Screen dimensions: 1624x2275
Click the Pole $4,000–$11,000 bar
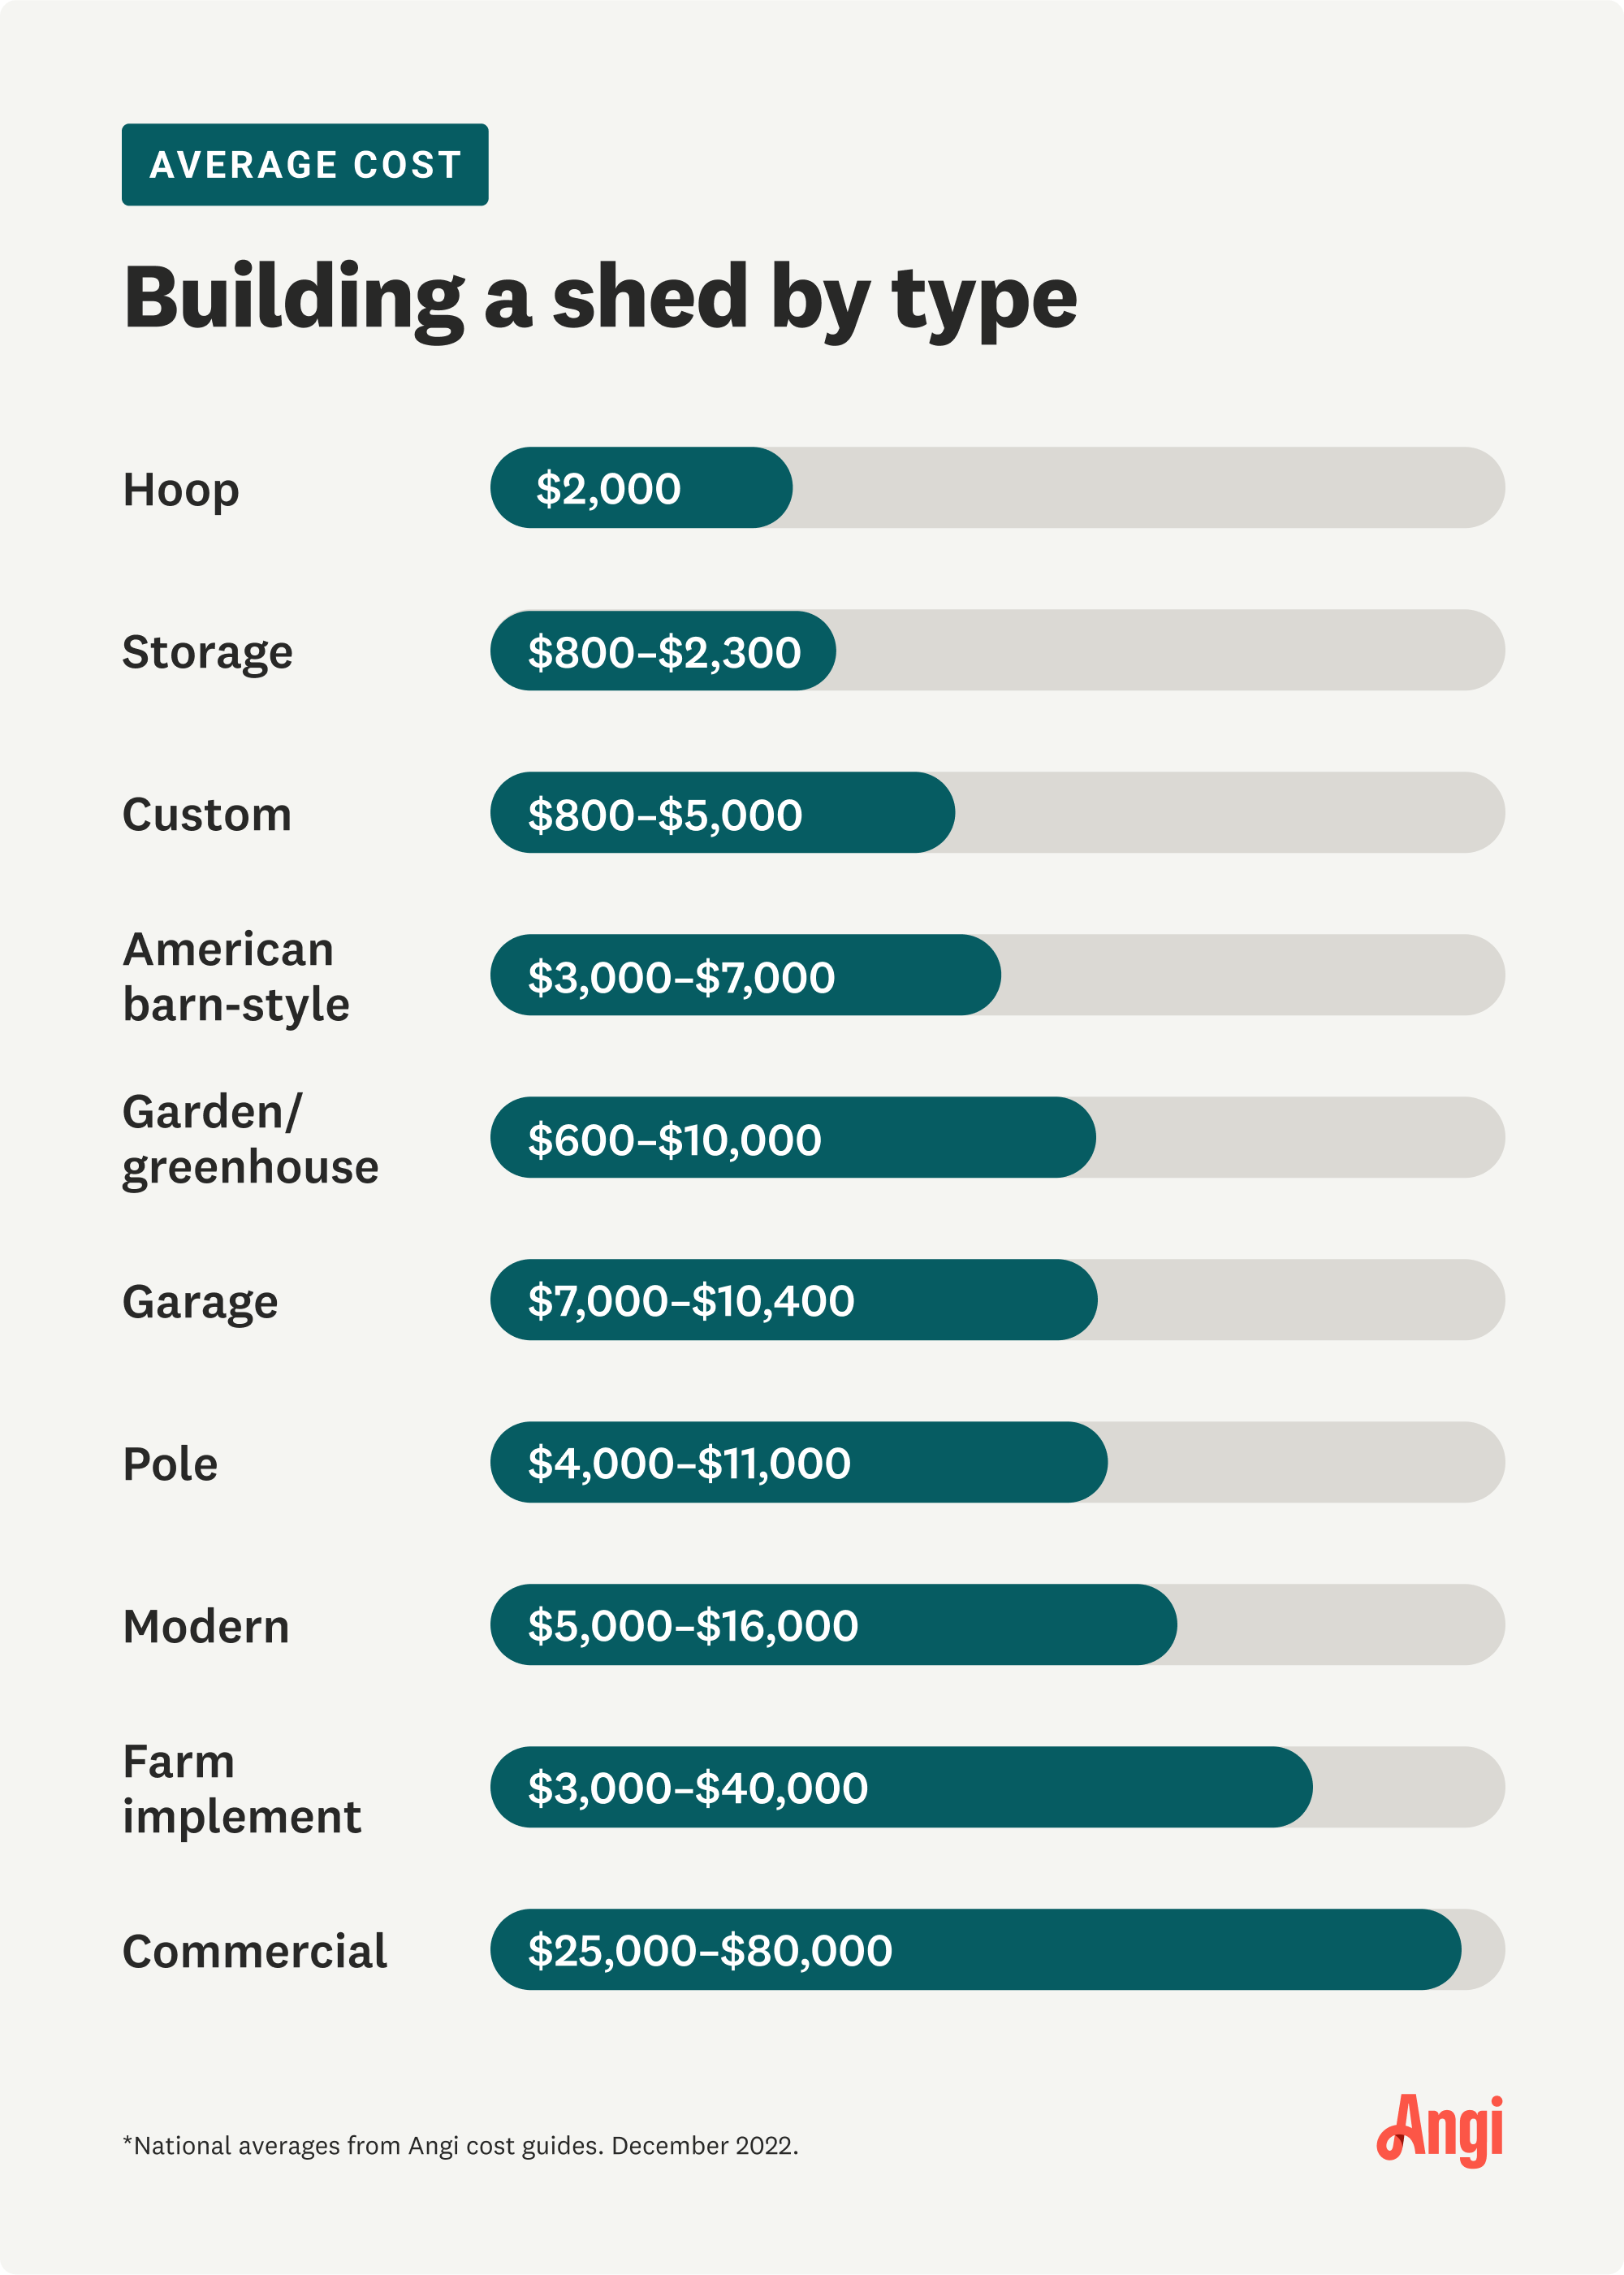tap(798, 1463)
